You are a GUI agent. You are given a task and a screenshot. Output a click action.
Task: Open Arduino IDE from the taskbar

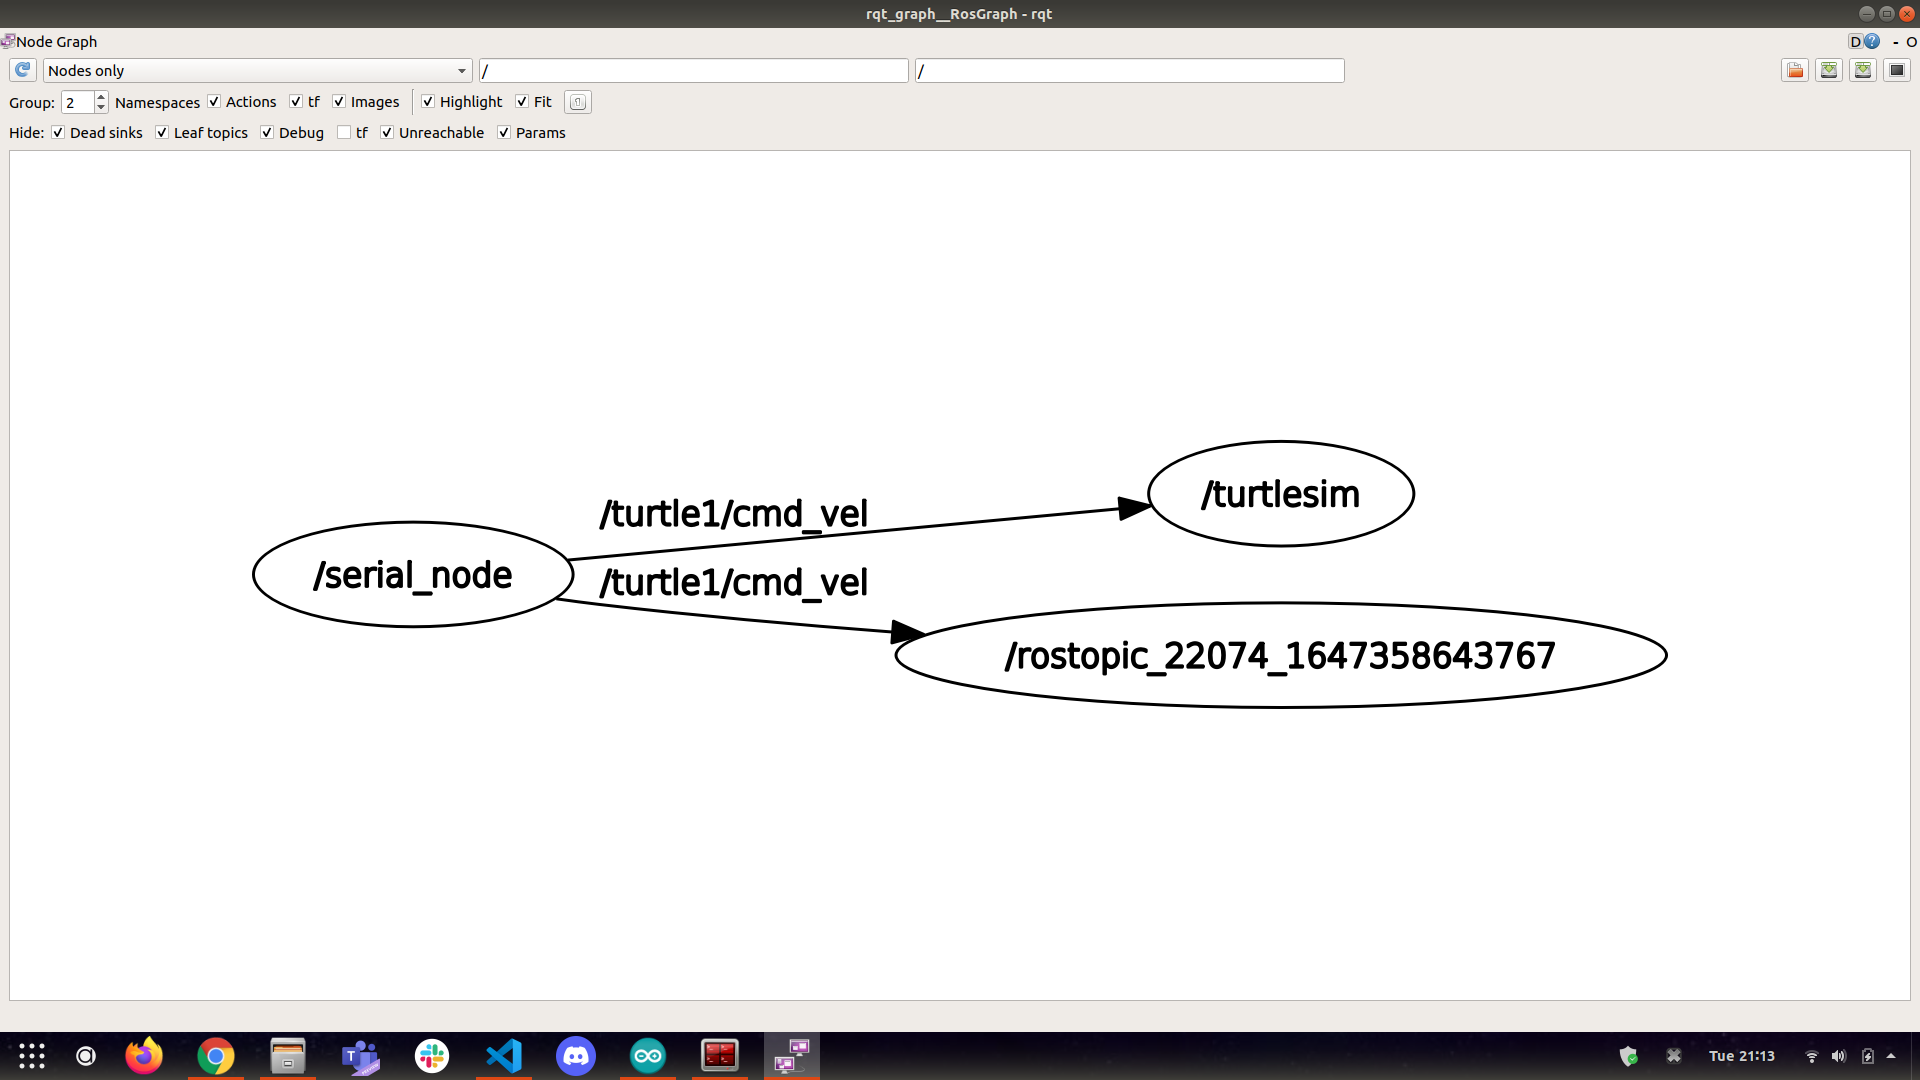[648, 1056]
